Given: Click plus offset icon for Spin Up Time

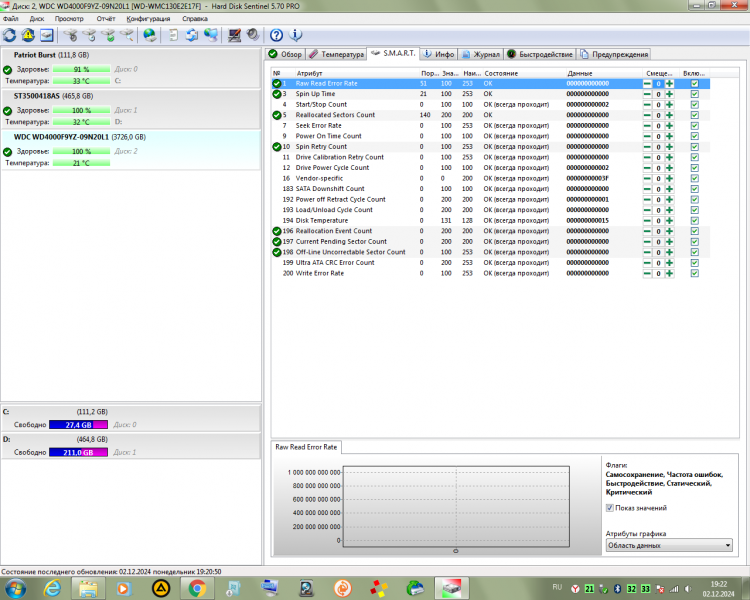Looking at the screenshot, I should (x=669, y=94).
